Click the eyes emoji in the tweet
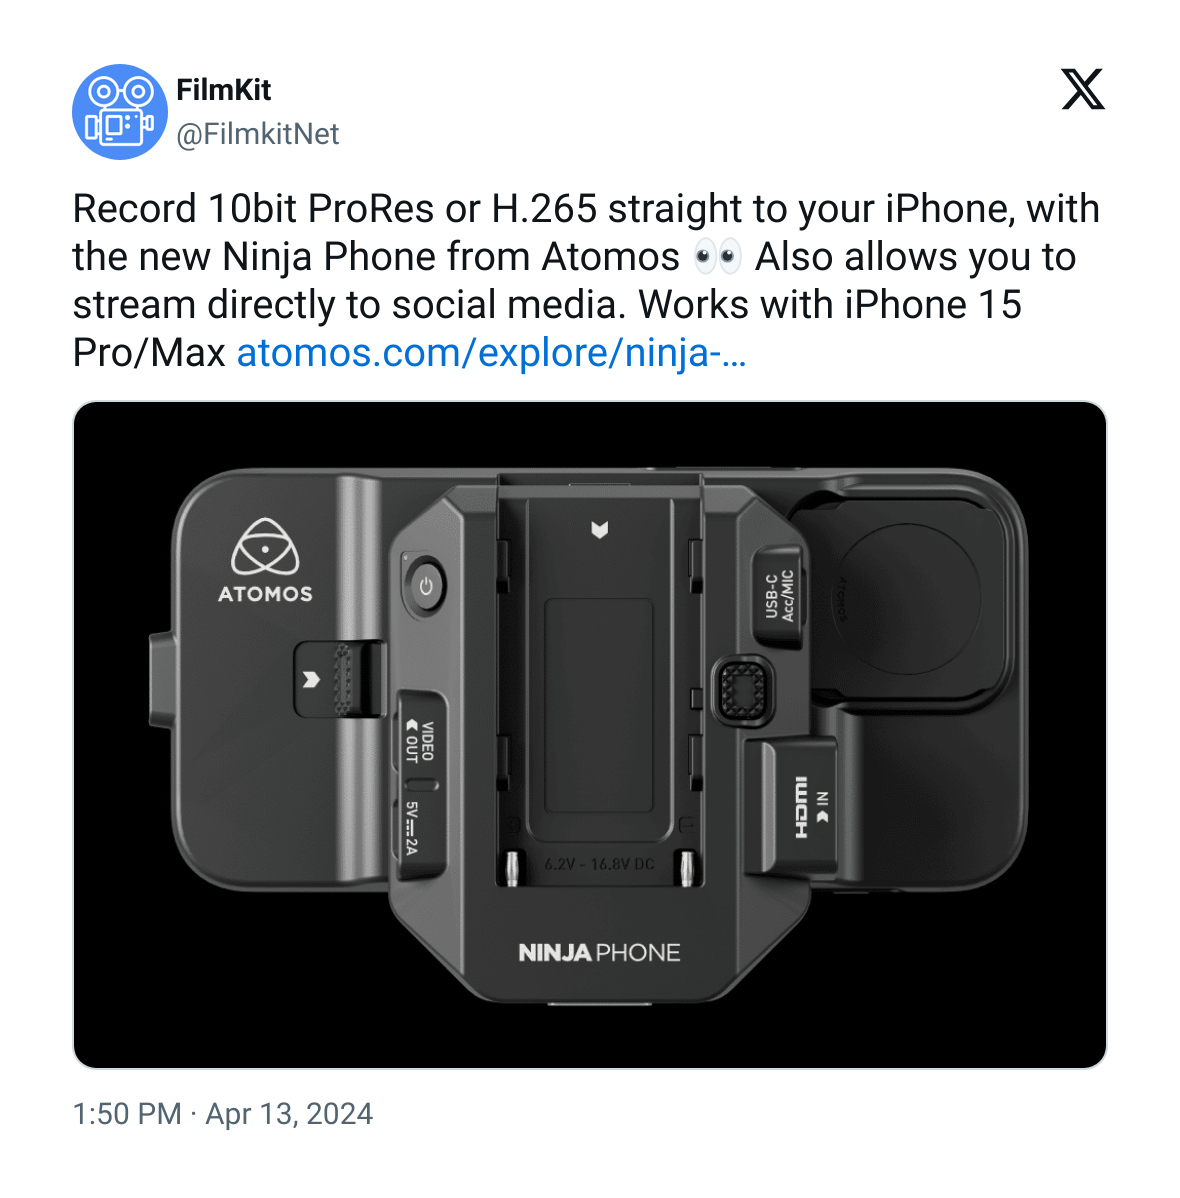This screenshot has width=1180, height=1198. [x=717, y=257]
